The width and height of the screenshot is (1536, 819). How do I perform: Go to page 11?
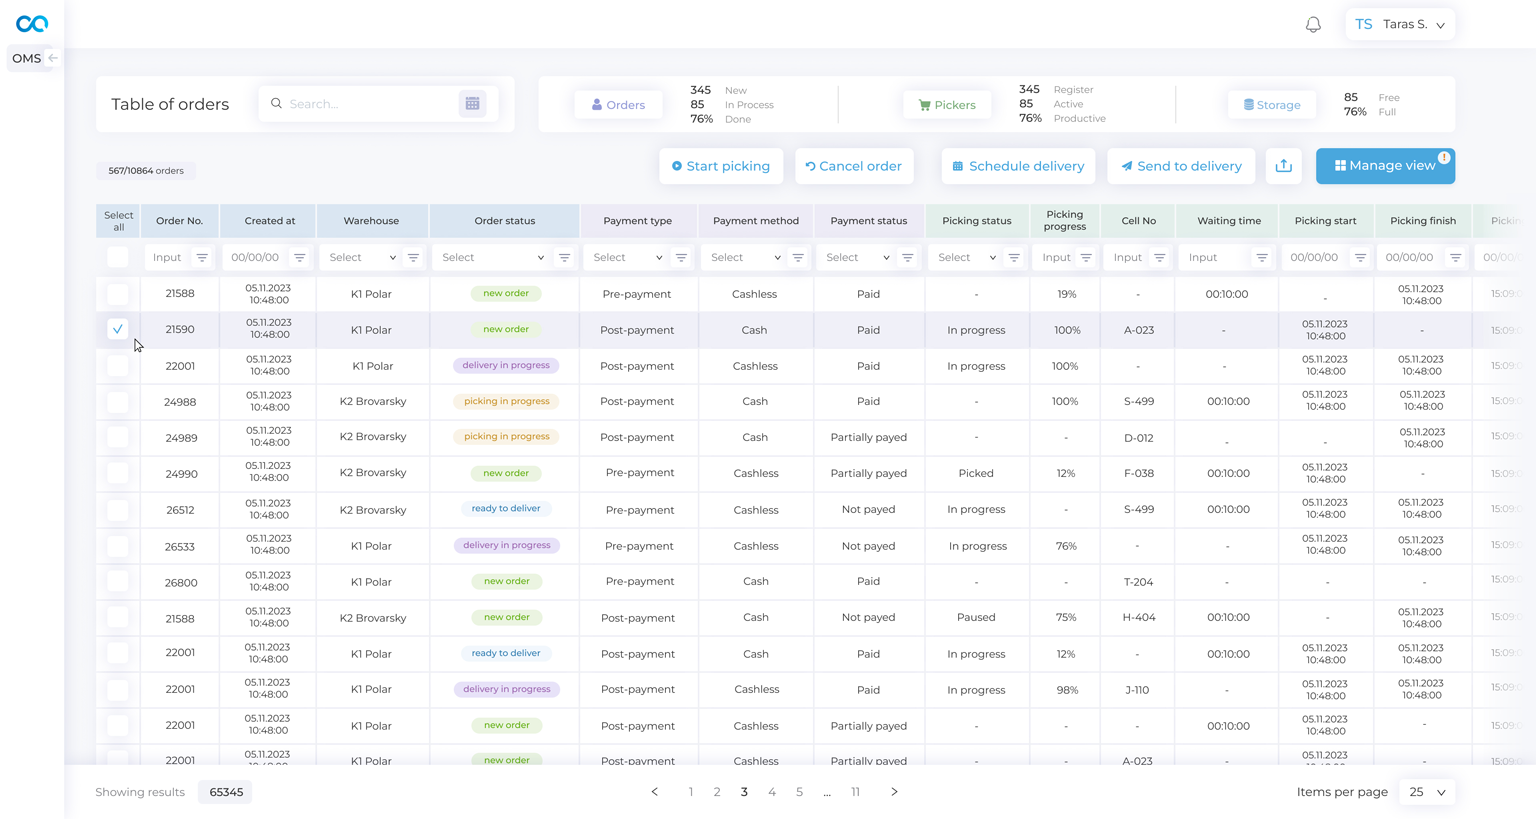[x=855, y=792]
